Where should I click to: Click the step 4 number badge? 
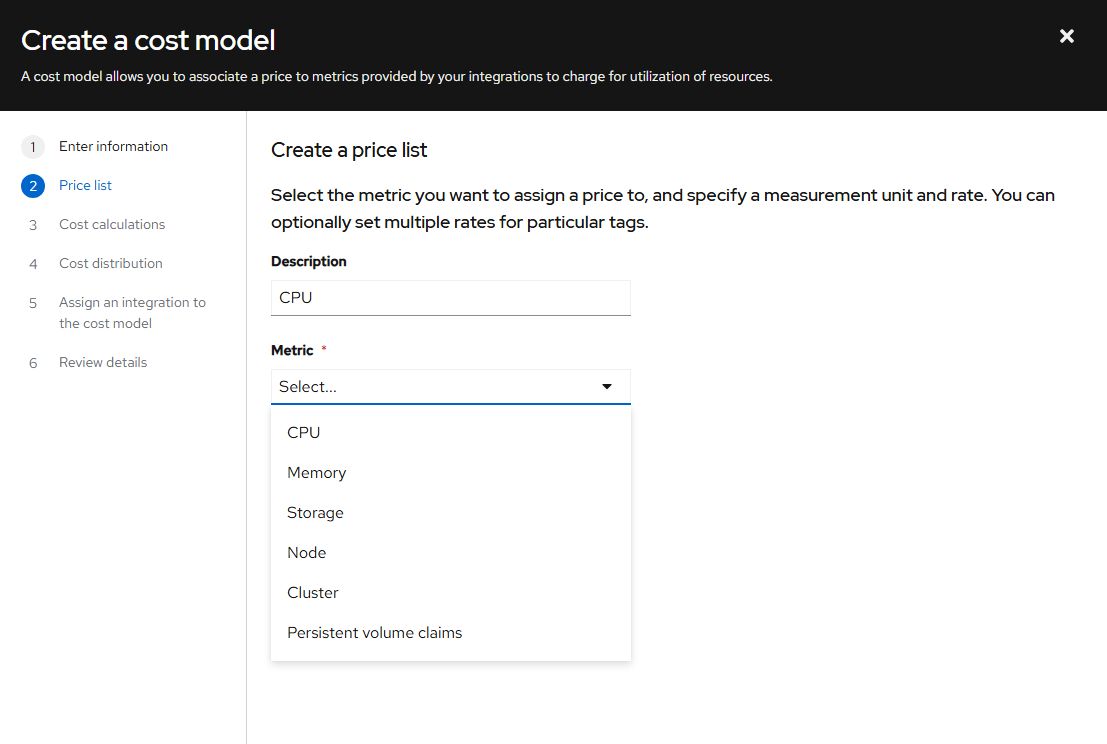(33, 264)
